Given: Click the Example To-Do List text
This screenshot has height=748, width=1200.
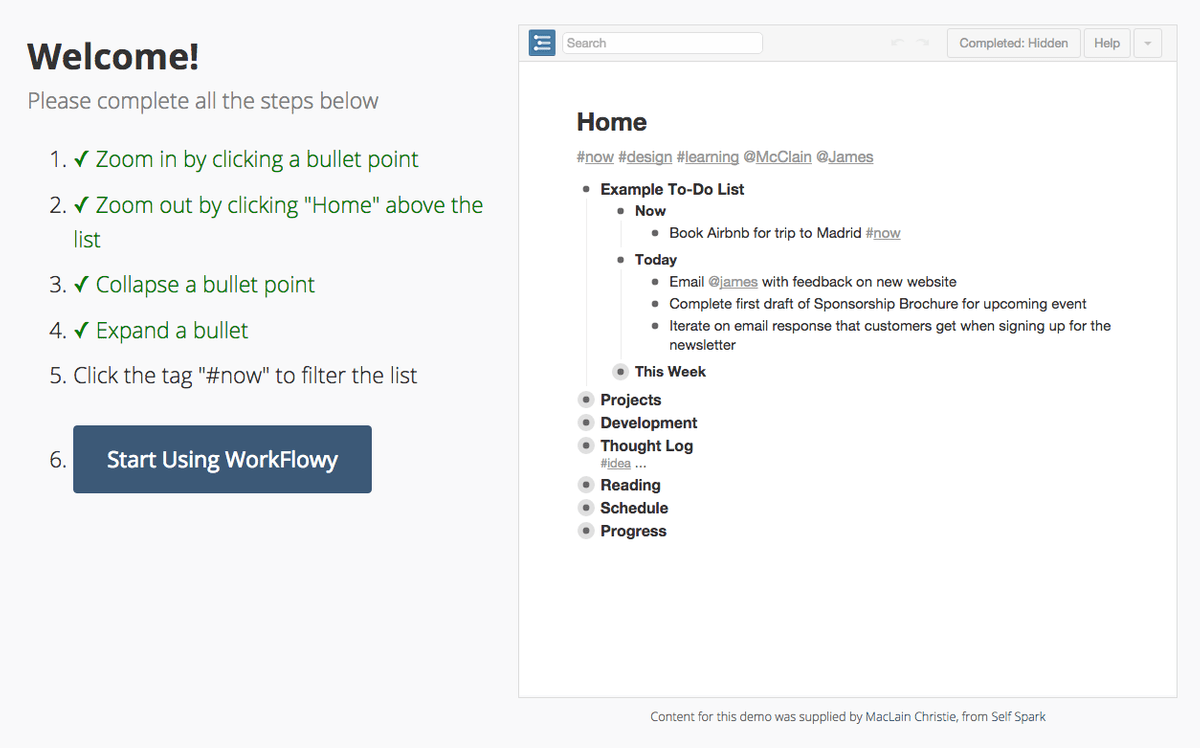Looking at the screenshot, I should 672,189.
